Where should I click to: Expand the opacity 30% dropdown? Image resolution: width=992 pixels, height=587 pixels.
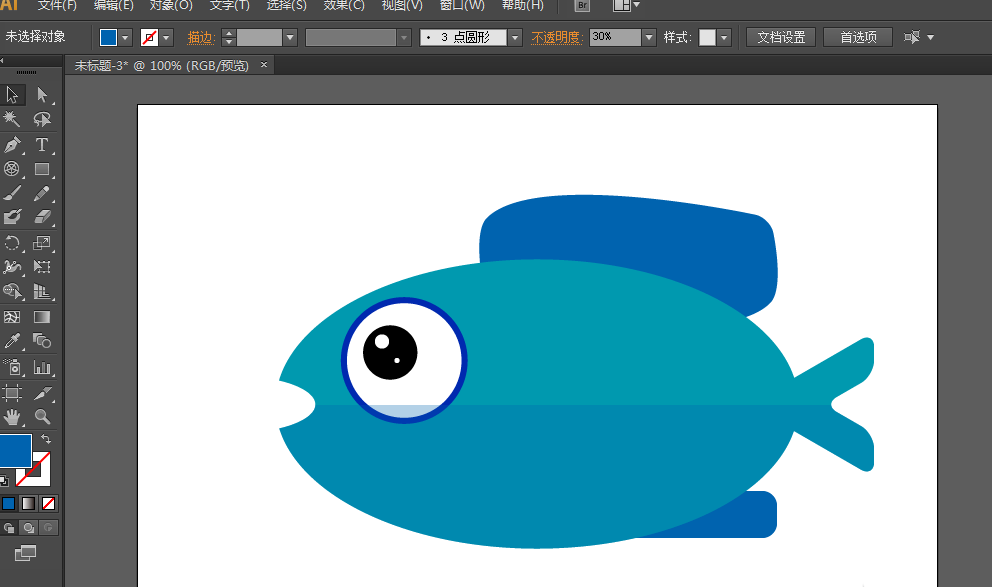tap(649, 37)
